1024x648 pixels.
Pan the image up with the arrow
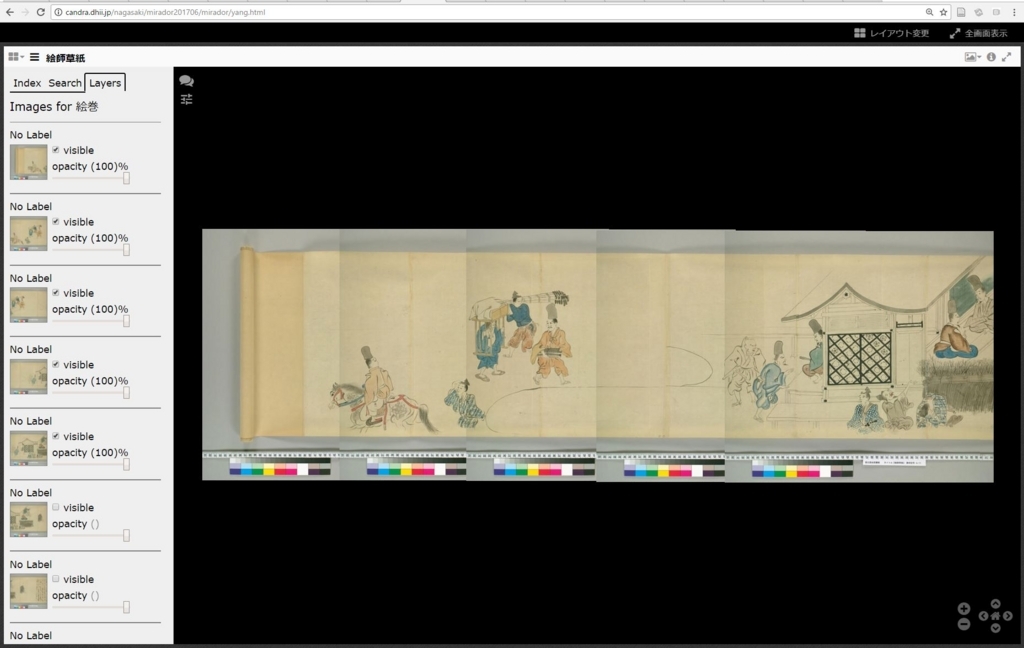click(995, 604)
